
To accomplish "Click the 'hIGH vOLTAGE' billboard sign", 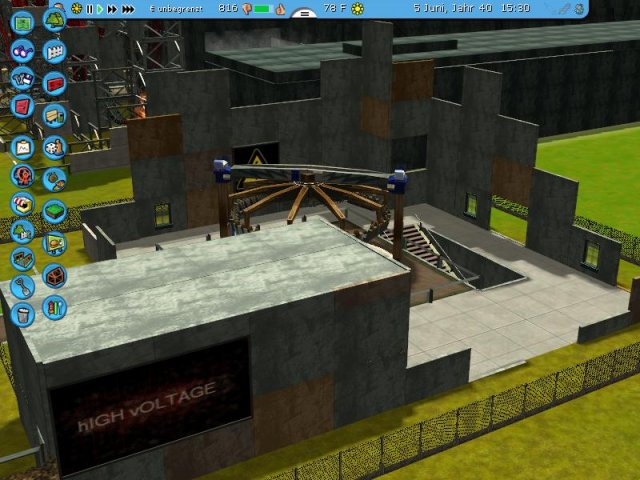I will (149, 405).
